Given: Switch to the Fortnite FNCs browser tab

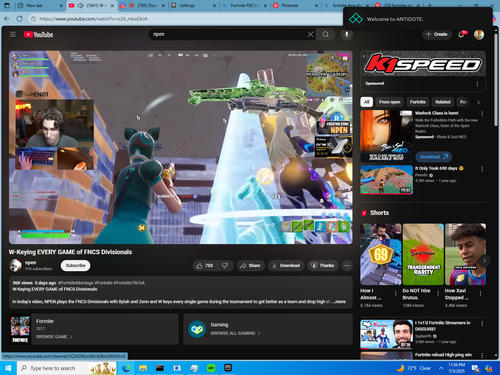Looking at the screenshot, I should pyautogui.click(x=243, y=6).
